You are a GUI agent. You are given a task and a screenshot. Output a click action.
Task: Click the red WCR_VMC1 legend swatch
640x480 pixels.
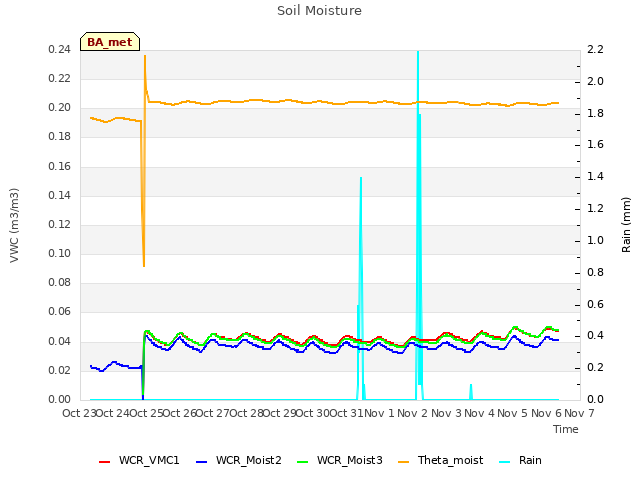coord(104,462)
